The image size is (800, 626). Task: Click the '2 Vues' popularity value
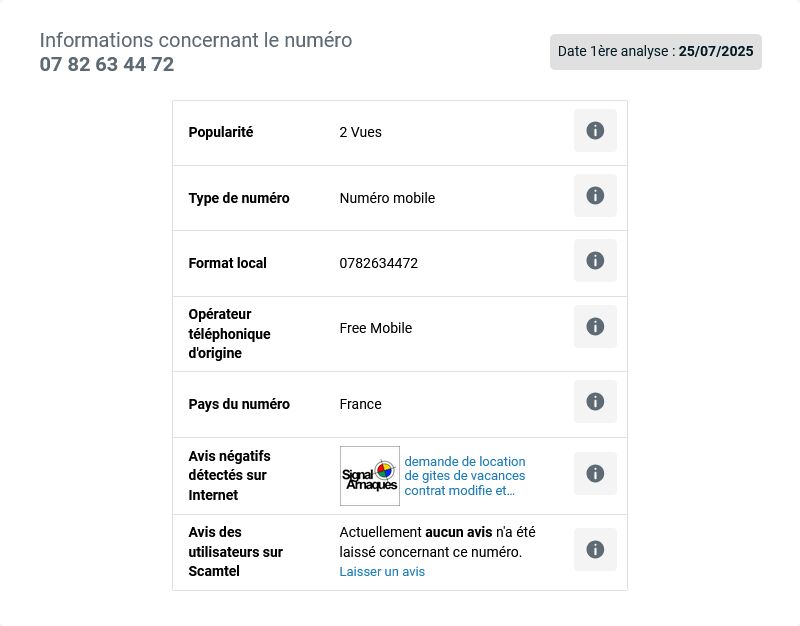[360, 132]
